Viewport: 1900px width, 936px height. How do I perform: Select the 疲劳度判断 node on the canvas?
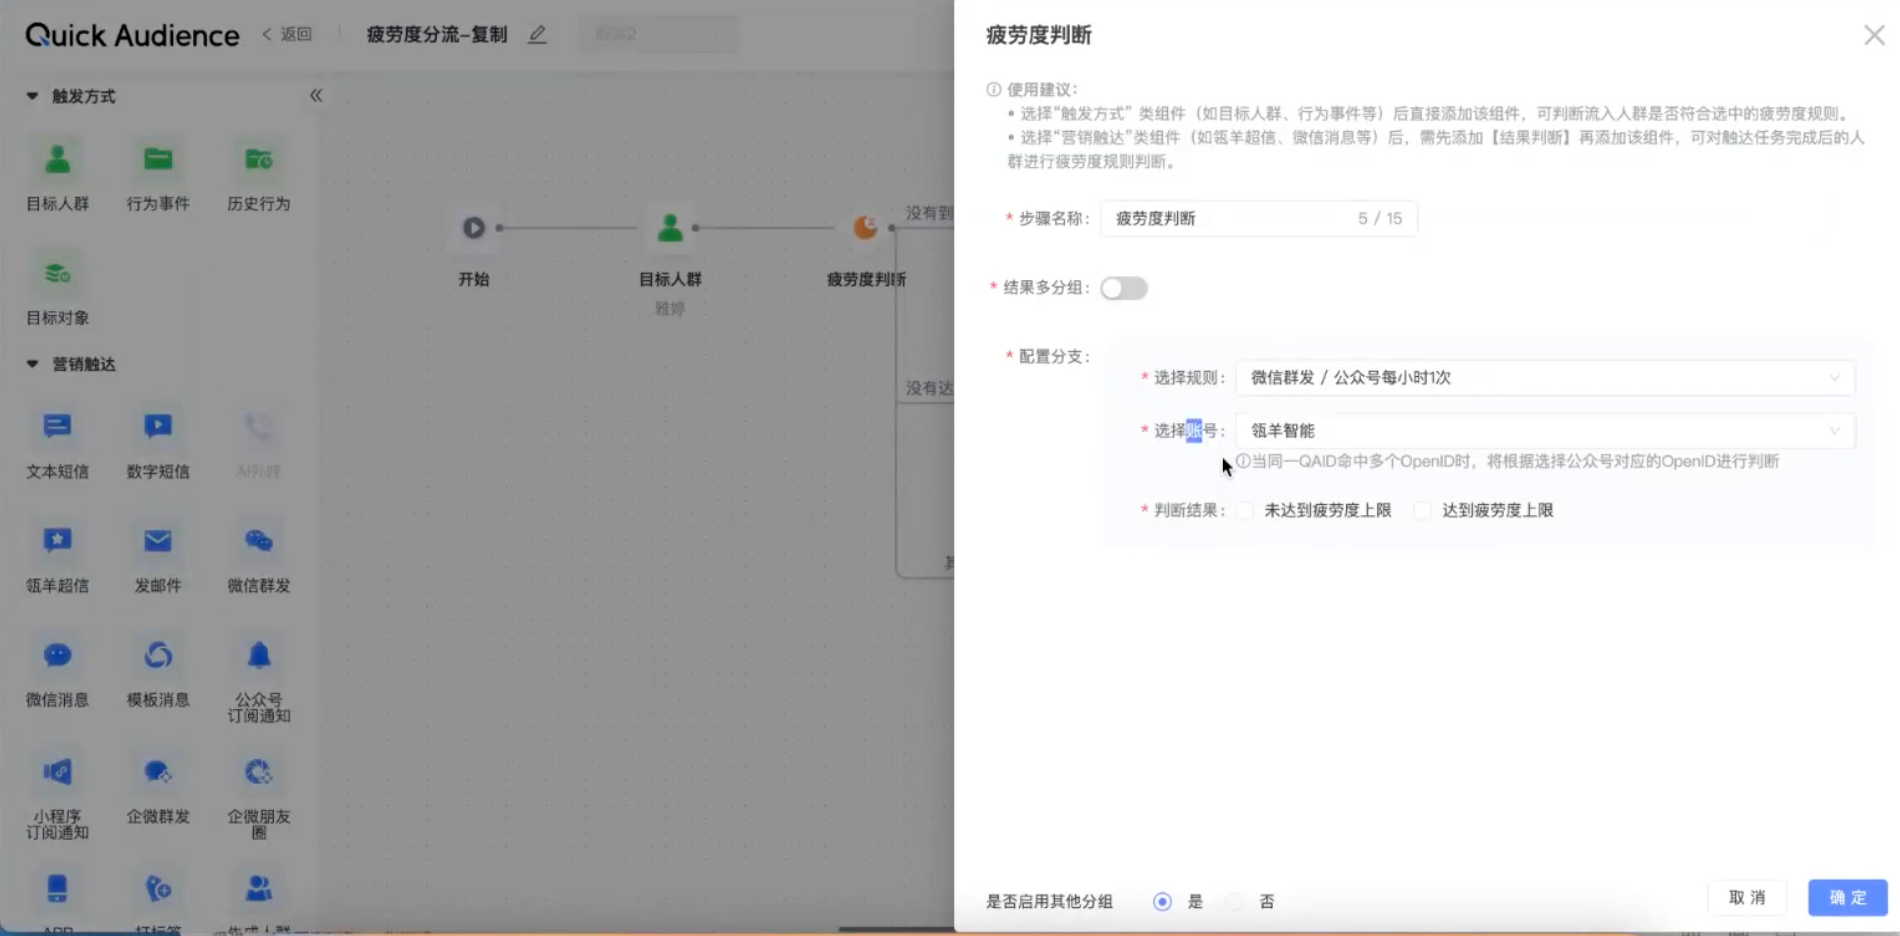865,228
